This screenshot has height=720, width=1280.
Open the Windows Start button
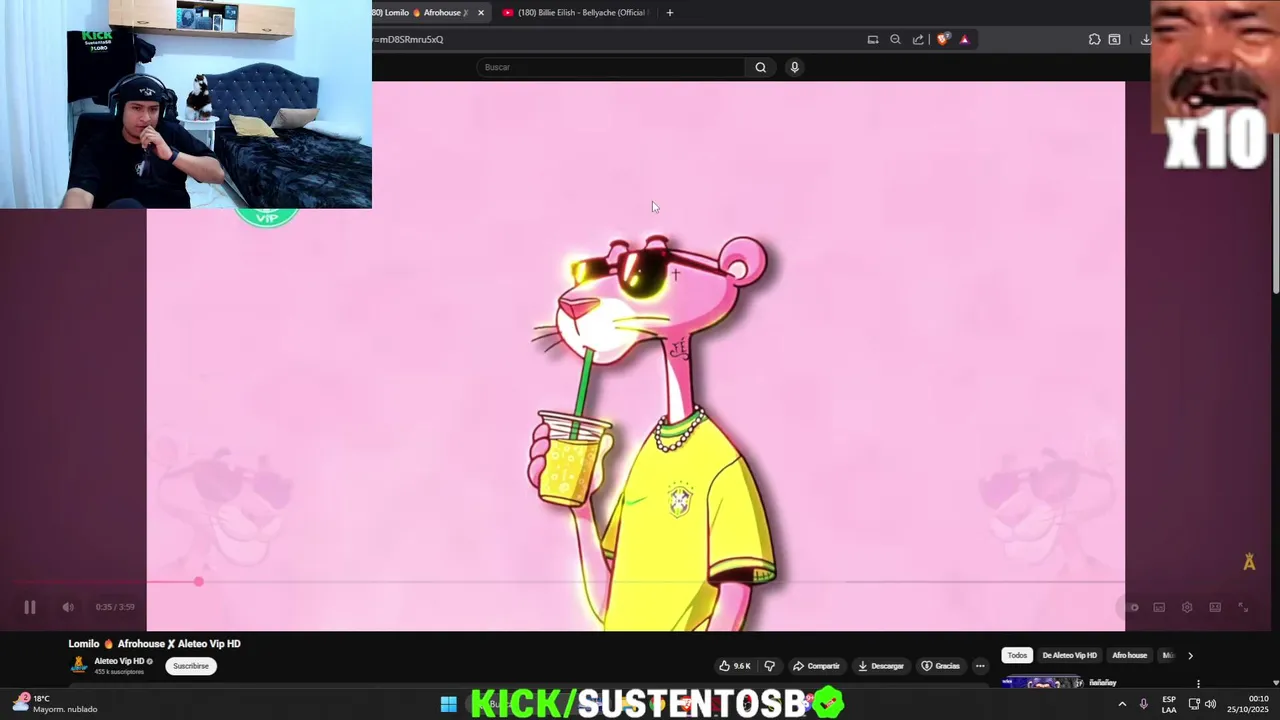click(448, 704)
